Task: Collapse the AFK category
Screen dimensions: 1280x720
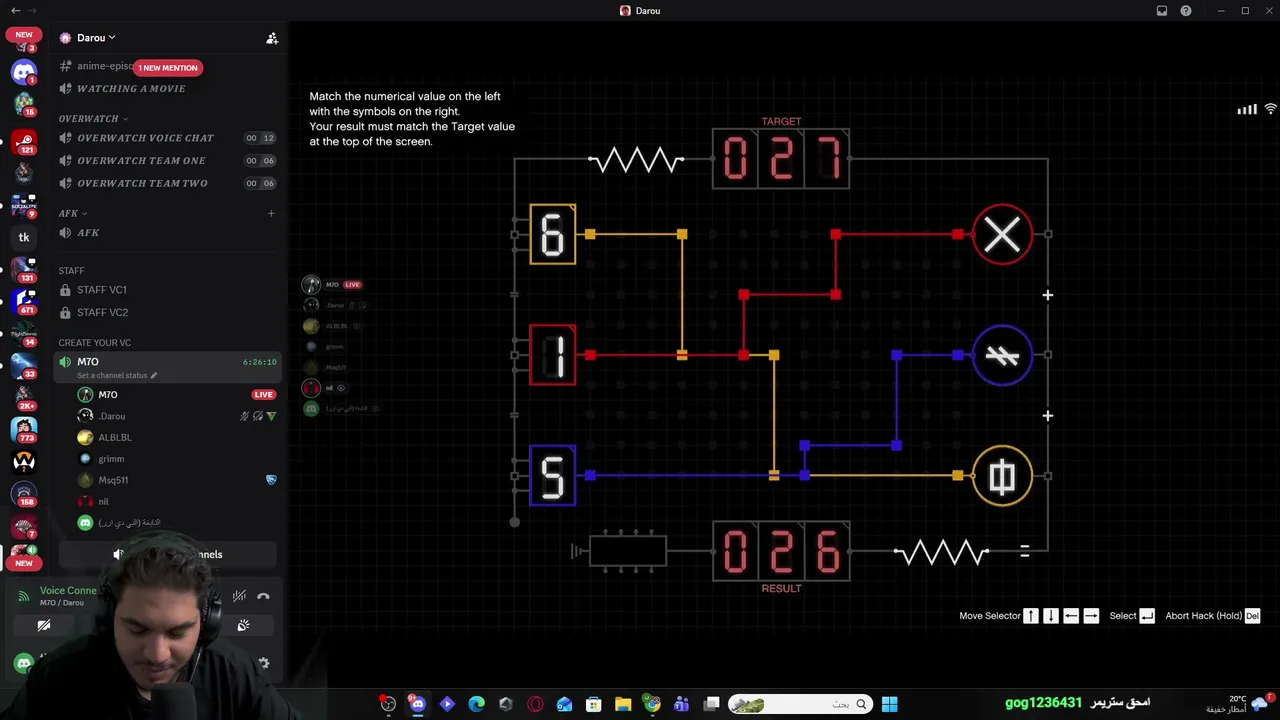Action: pyautogui.click(x=73, y=213)
